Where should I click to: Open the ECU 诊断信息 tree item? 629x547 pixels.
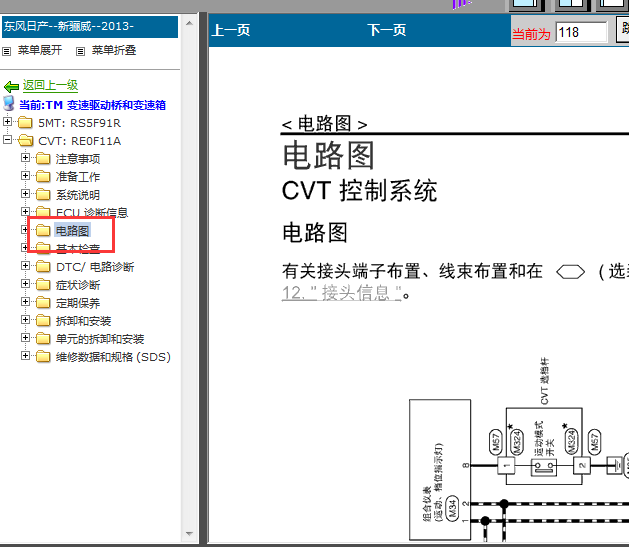click(x=92, y=213)
